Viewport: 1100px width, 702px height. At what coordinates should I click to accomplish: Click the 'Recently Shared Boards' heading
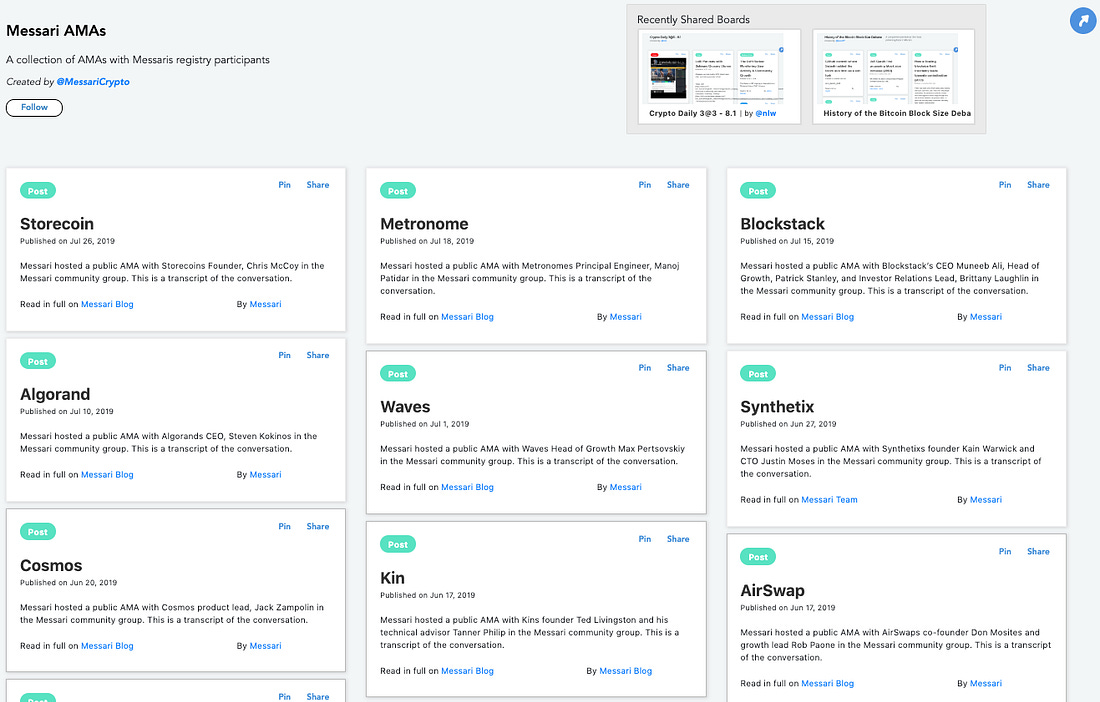point(693,20)
